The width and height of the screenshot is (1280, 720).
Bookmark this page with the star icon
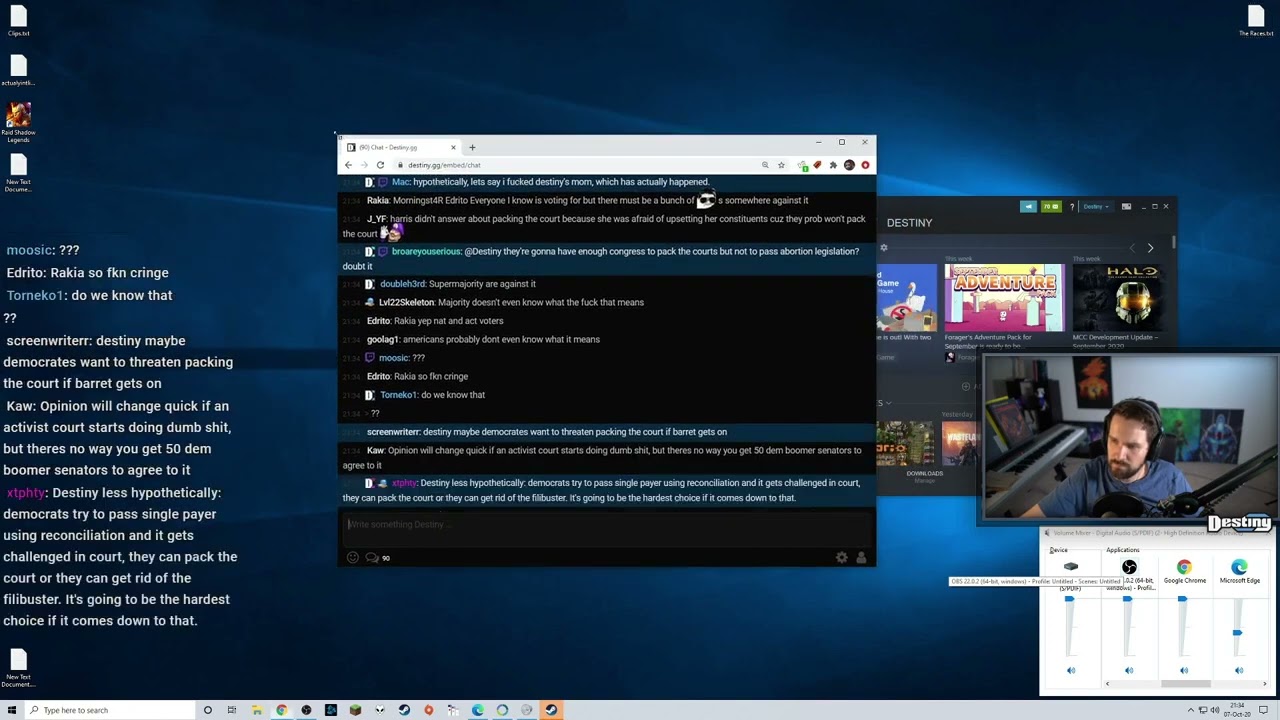point(781,165)
